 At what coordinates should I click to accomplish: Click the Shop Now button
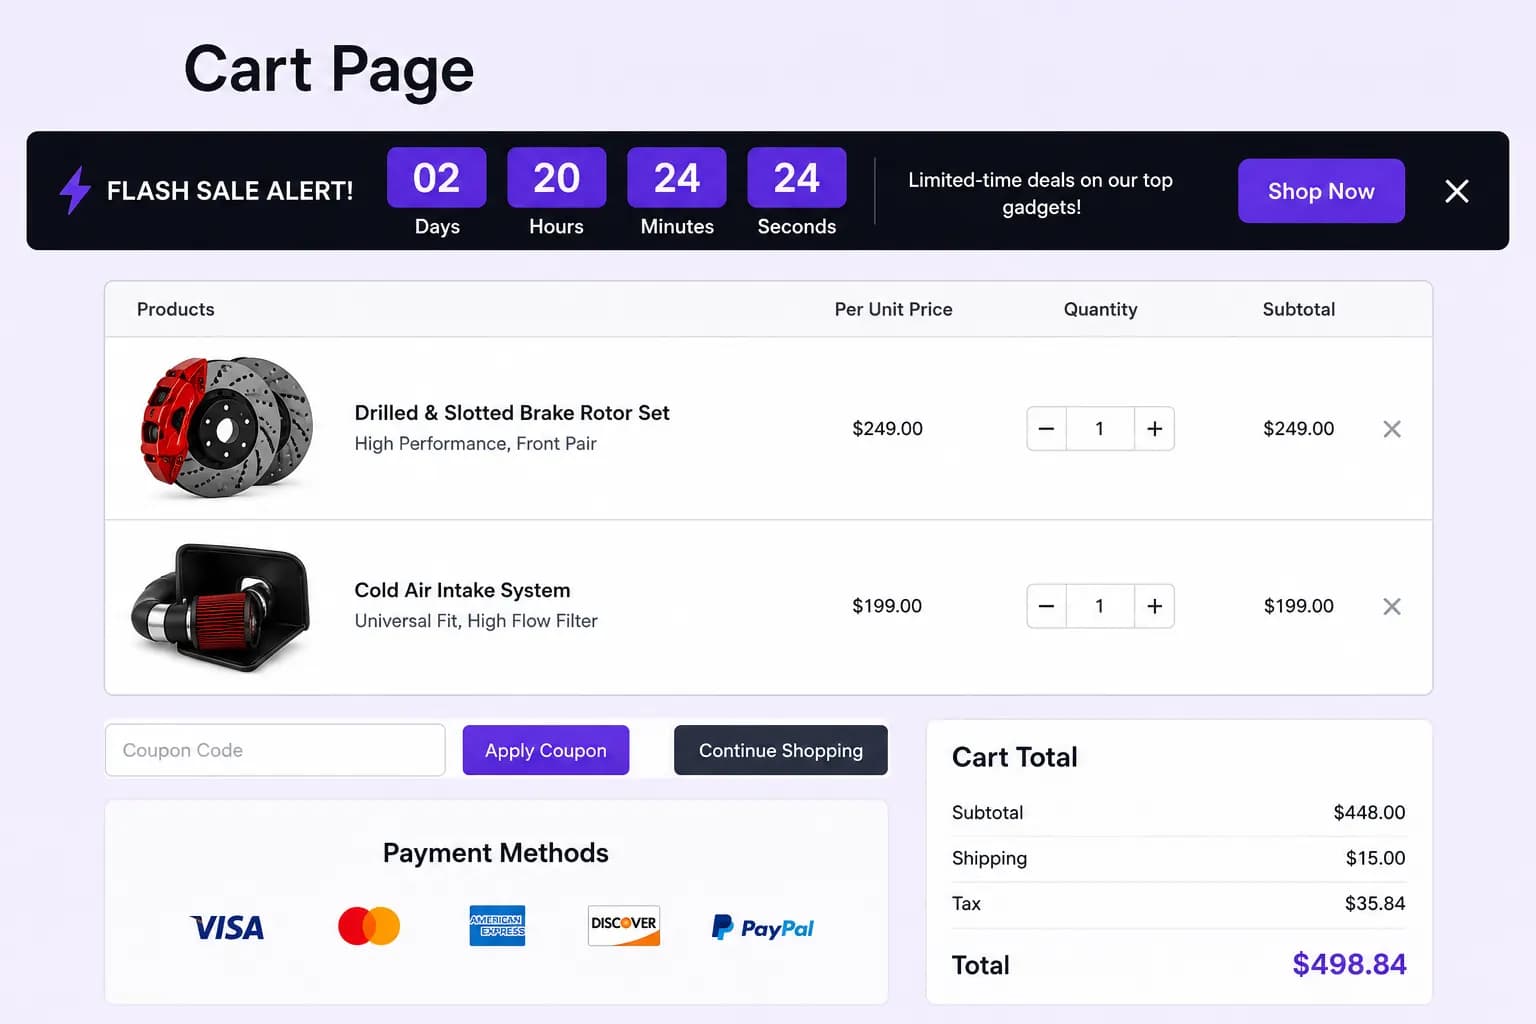tap(1321, 191)
